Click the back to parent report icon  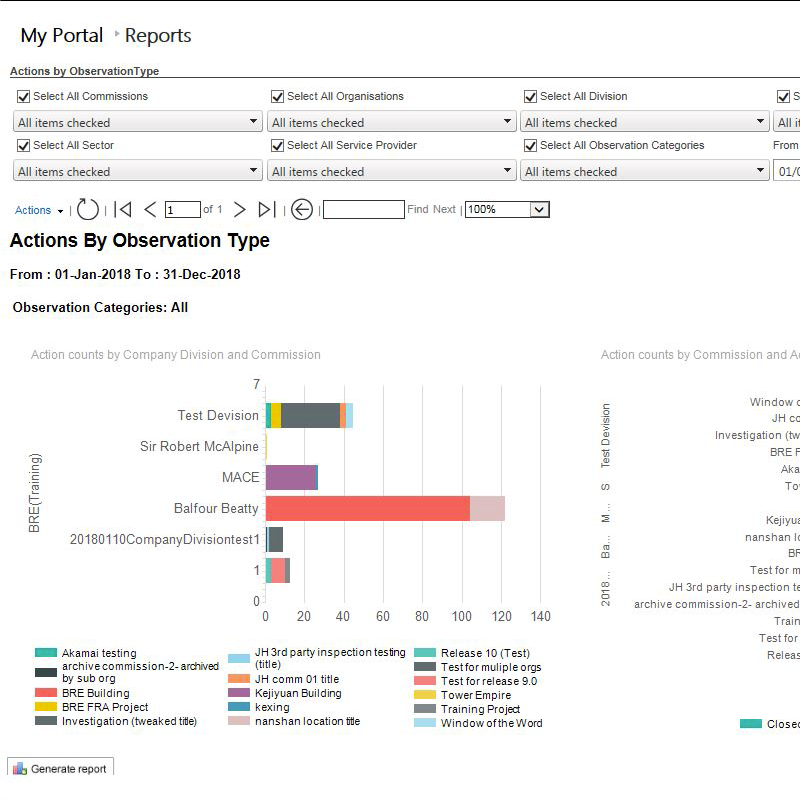[x=302, y=210]
